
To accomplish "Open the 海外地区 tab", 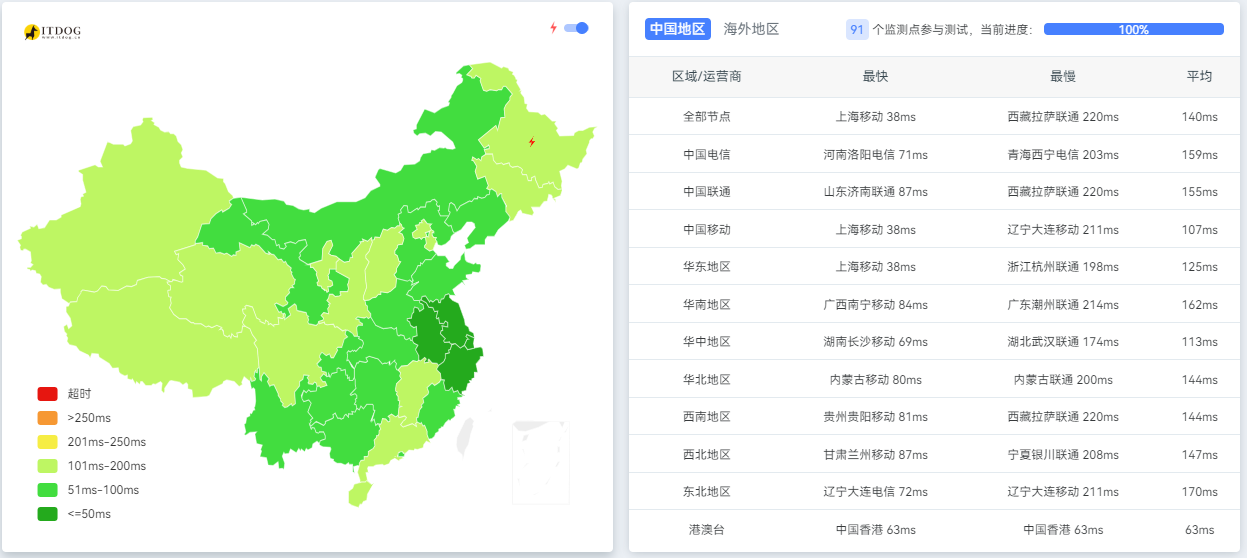I will click(x=751, y=29).
